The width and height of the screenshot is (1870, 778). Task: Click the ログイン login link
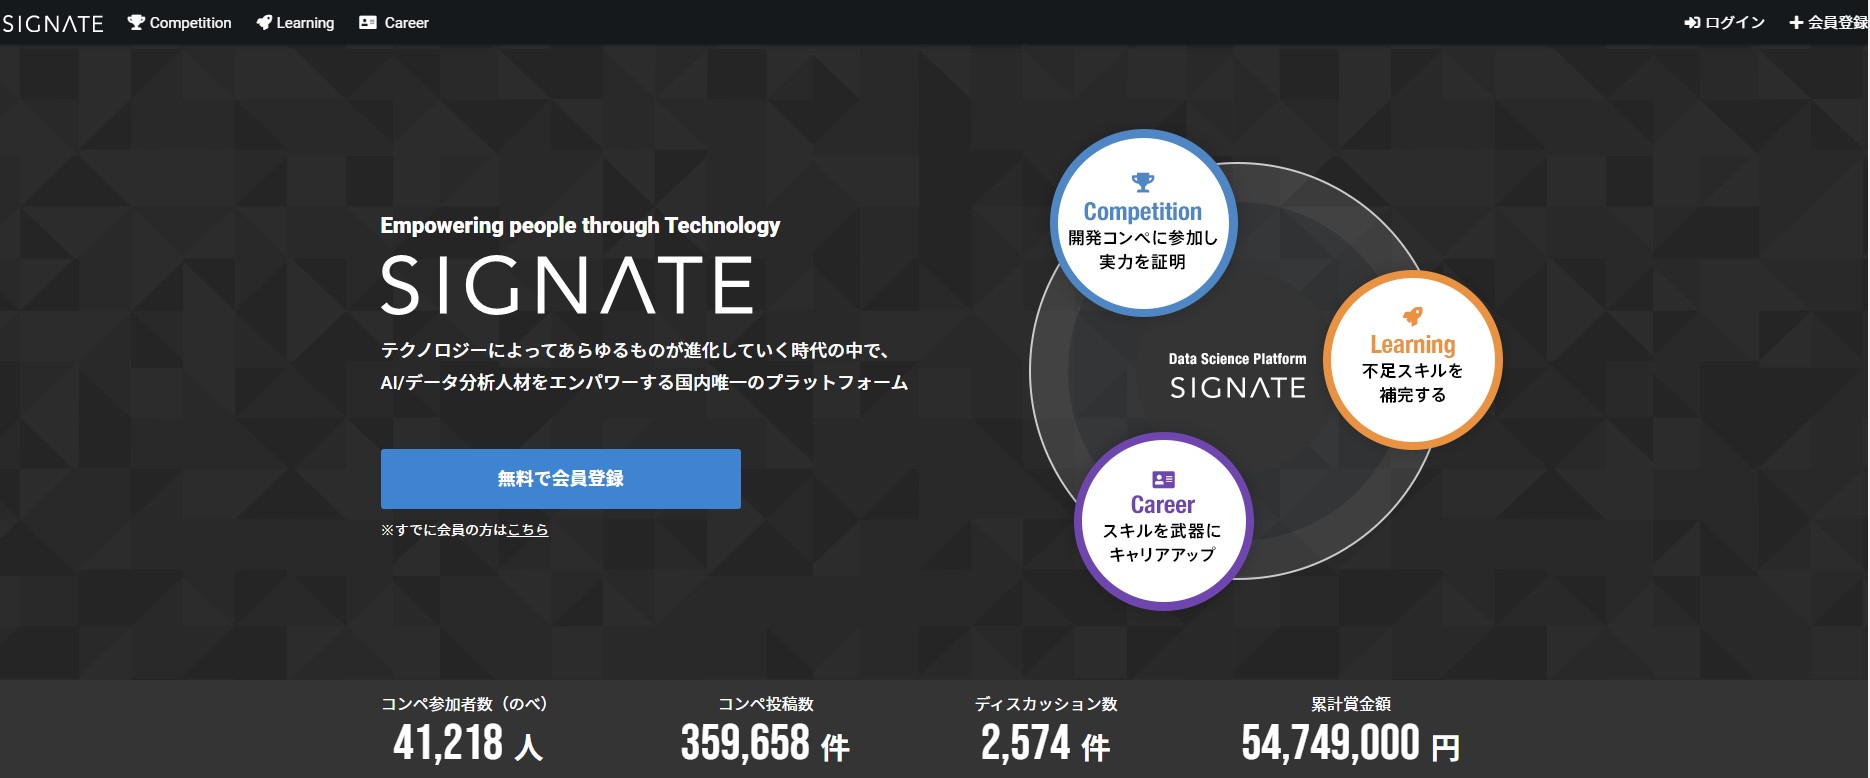click(1725, 23)
